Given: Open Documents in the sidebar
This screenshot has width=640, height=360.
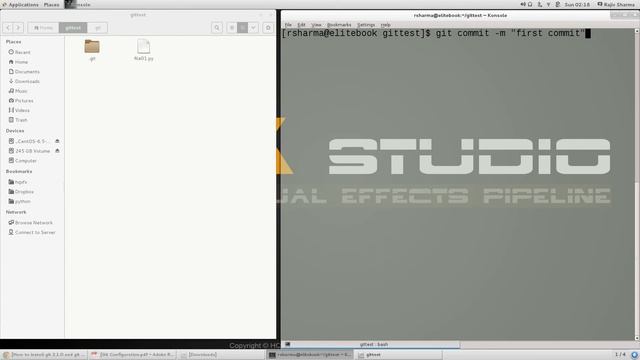Looking at the screenshot, I should tap(24, 72).
